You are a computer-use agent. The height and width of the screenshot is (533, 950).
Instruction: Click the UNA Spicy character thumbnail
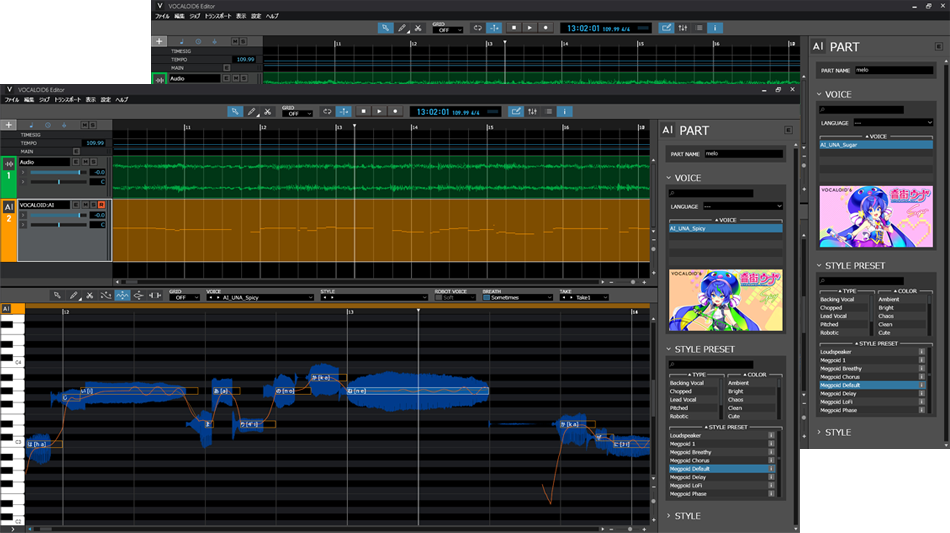coord(725,300)
